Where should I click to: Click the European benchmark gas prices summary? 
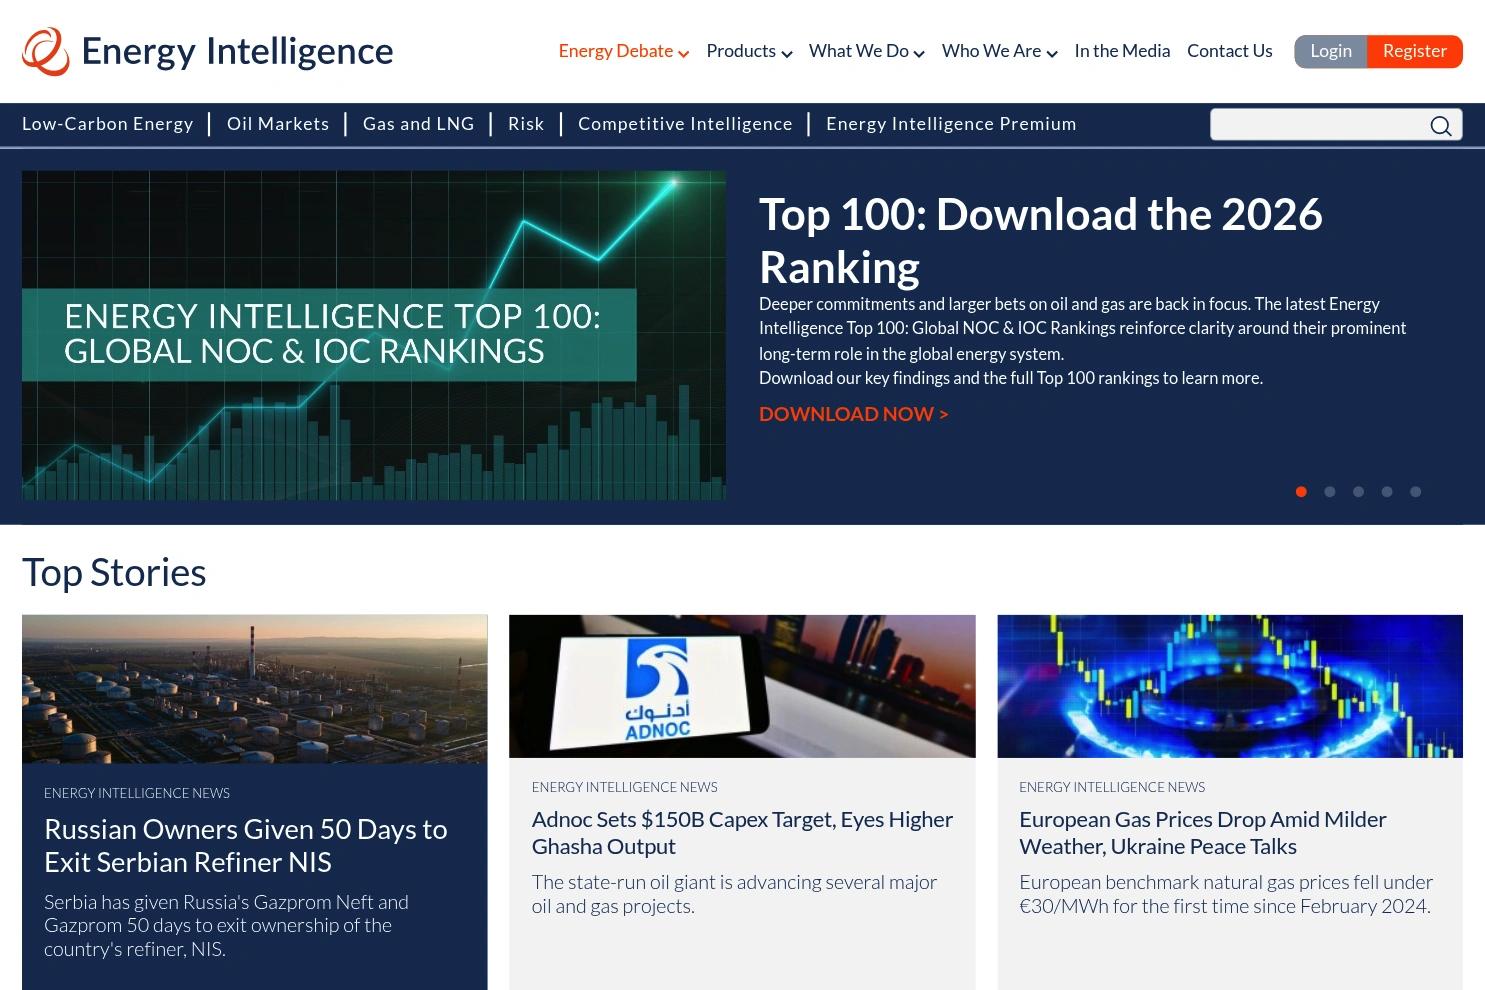tap(1226, 894)
